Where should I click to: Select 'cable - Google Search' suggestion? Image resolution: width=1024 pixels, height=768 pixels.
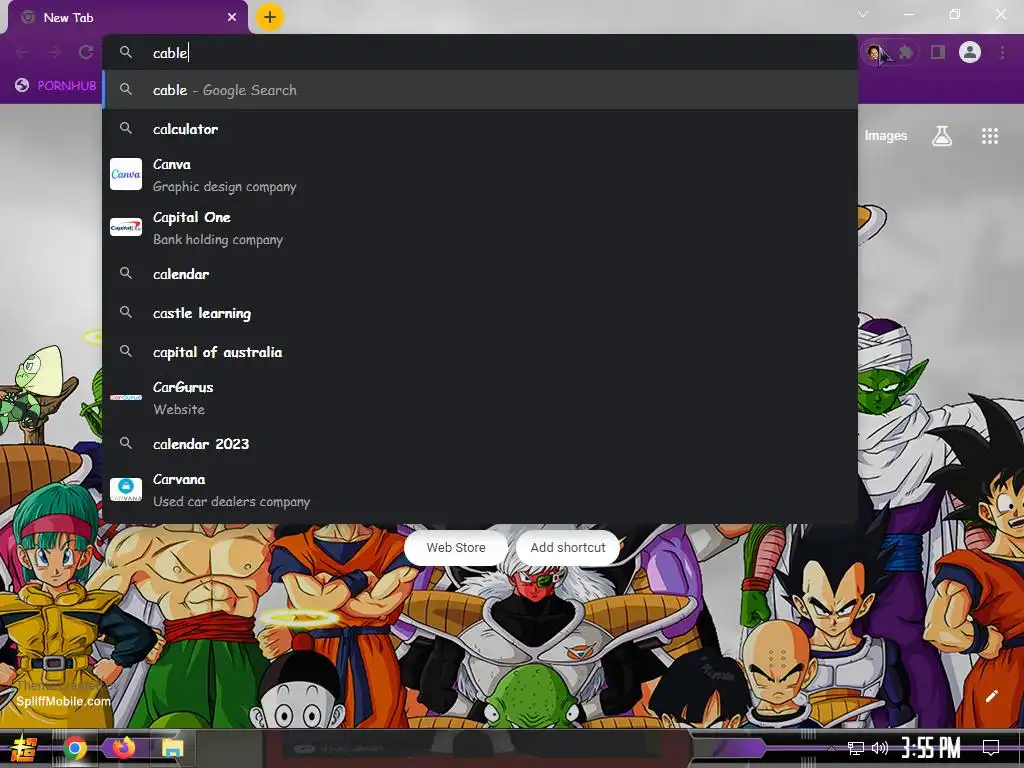(x=480, y=89)
